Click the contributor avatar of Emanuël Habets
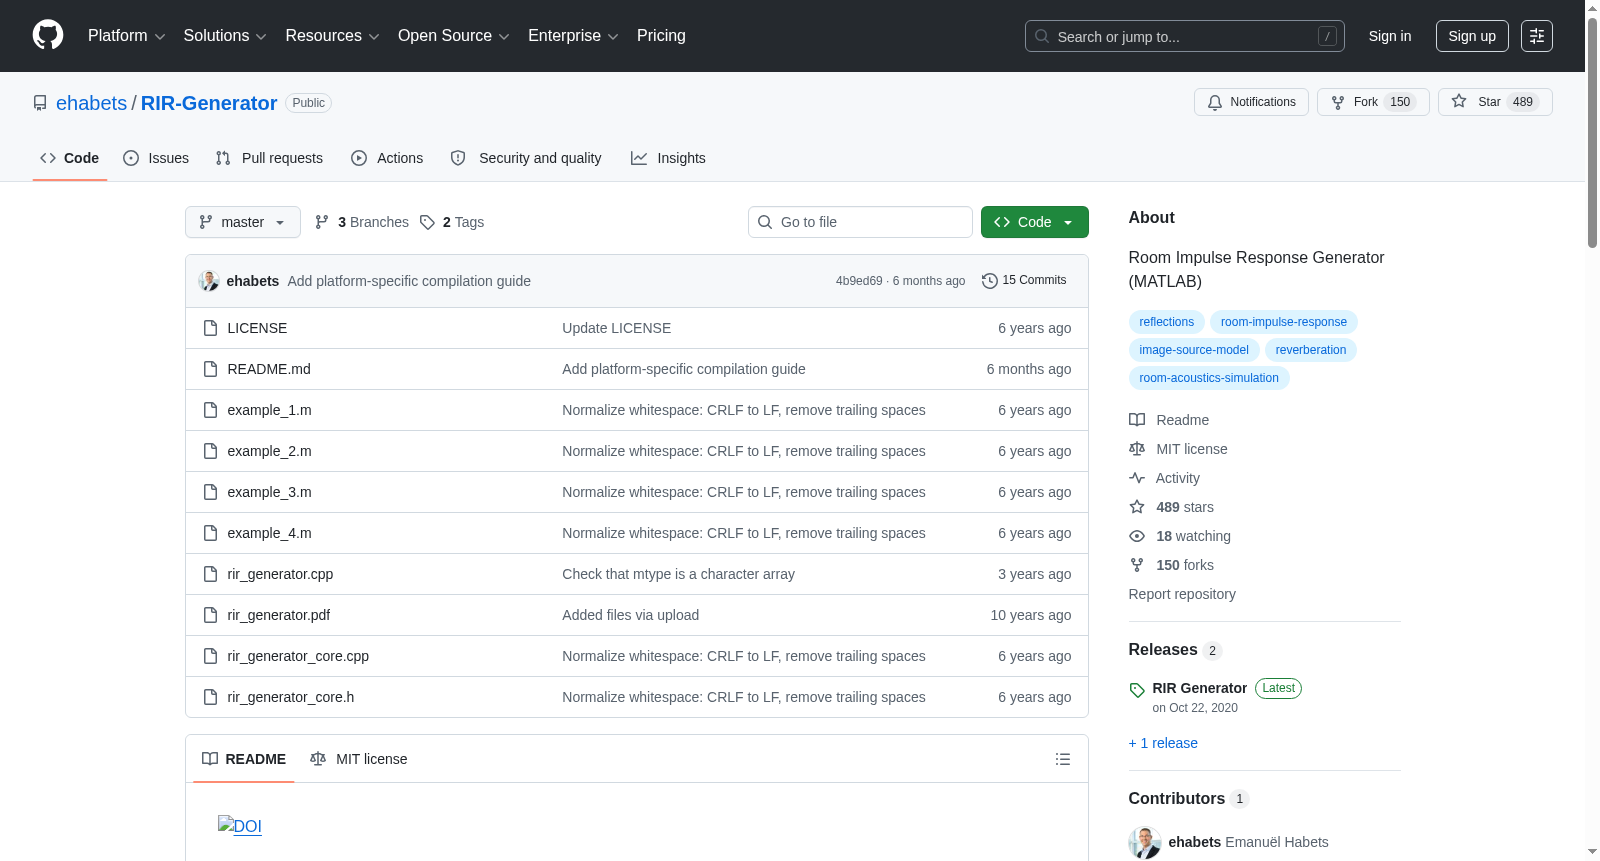Screen dimensions: 1600x861 point(1145,842)
